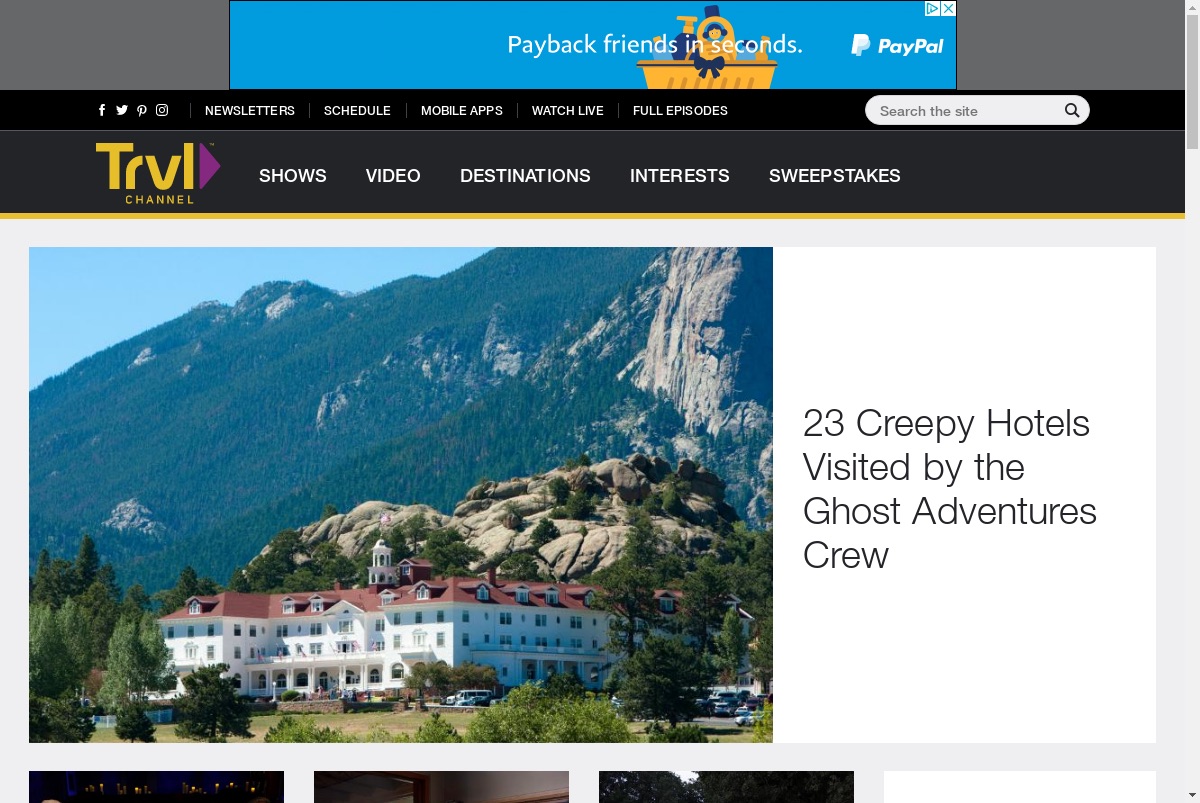The height and width of the screenshot is (803, 1200).
Task: Open the Video menu
Action: pyautogui.click(x=393, y=176)
